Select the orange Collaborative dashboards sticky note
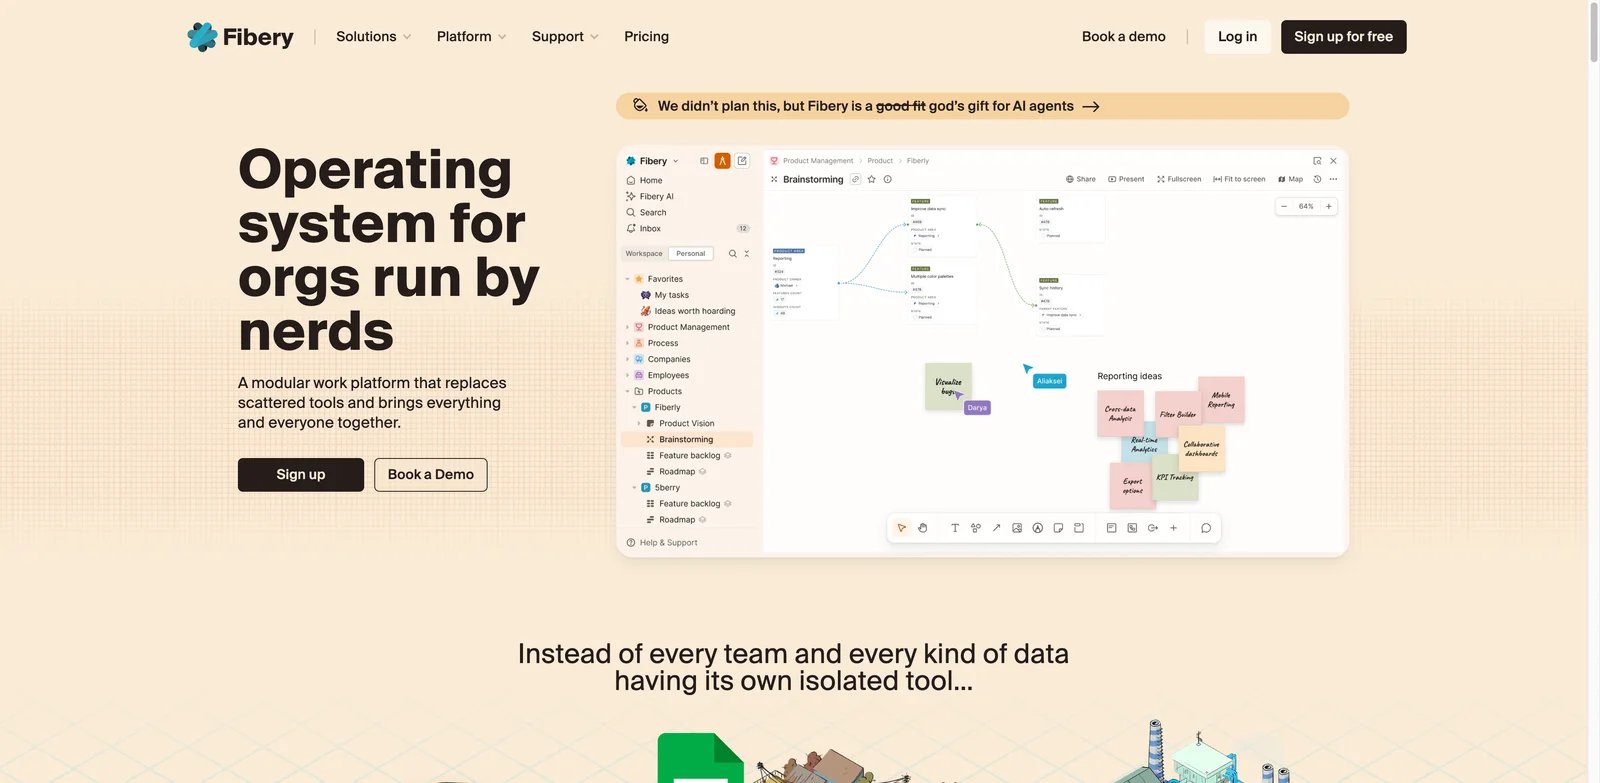1600x783 pixels. [x=1201, y=449]
